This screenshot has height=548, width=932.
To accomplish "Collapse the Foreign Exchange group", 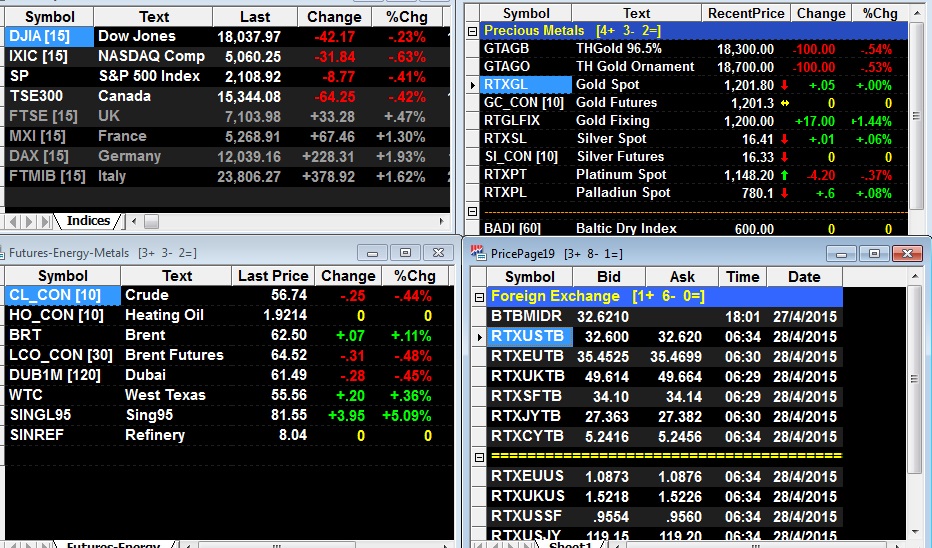I will [x=480, y=297].
